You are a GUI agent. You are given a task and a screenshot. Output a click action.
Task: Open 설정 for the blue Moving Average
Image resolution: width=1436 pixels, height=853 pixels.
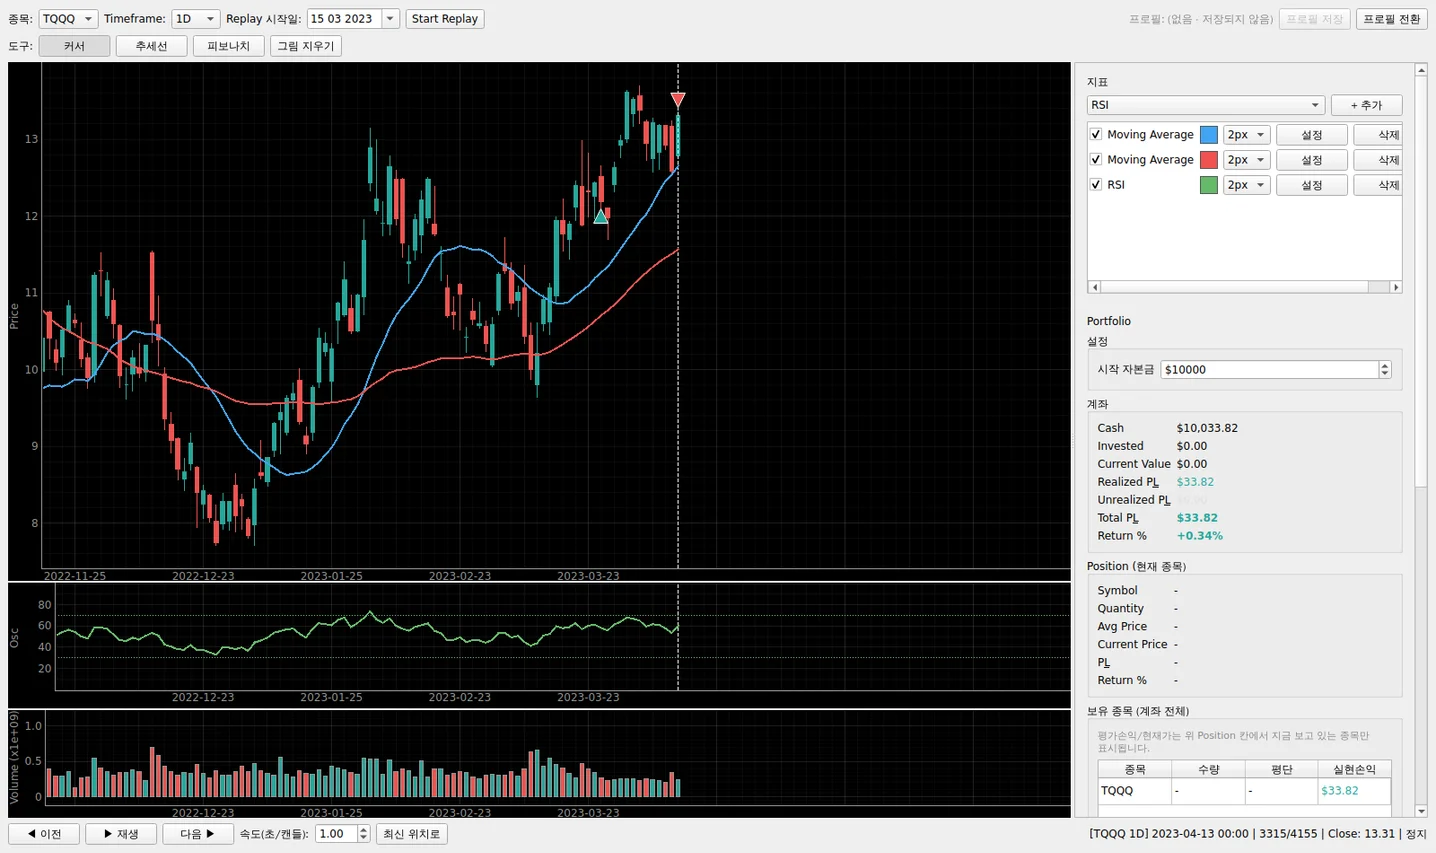click(1312, 135)
